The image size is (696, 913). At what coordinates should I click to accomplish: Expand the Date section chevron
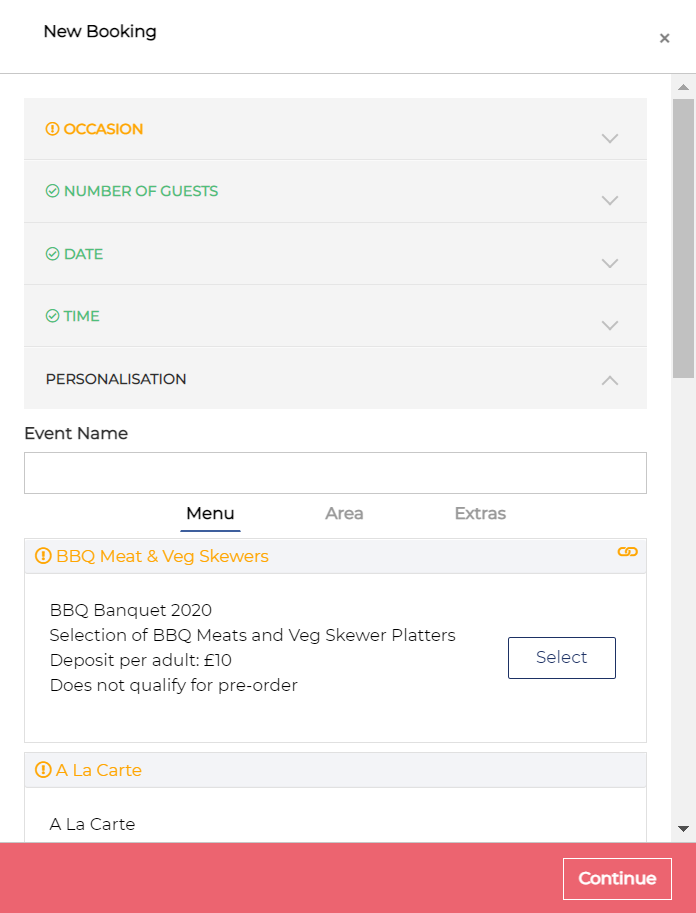point(610,263)
